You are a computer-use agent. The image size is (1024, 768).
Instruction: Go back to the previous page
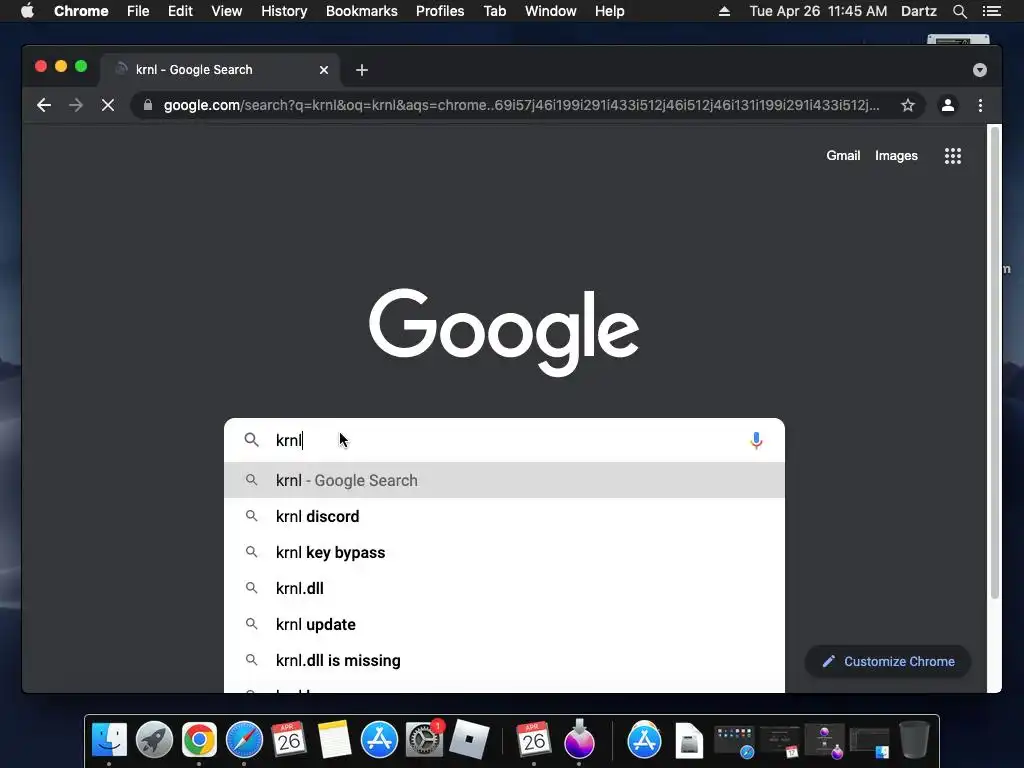[44, 105]
